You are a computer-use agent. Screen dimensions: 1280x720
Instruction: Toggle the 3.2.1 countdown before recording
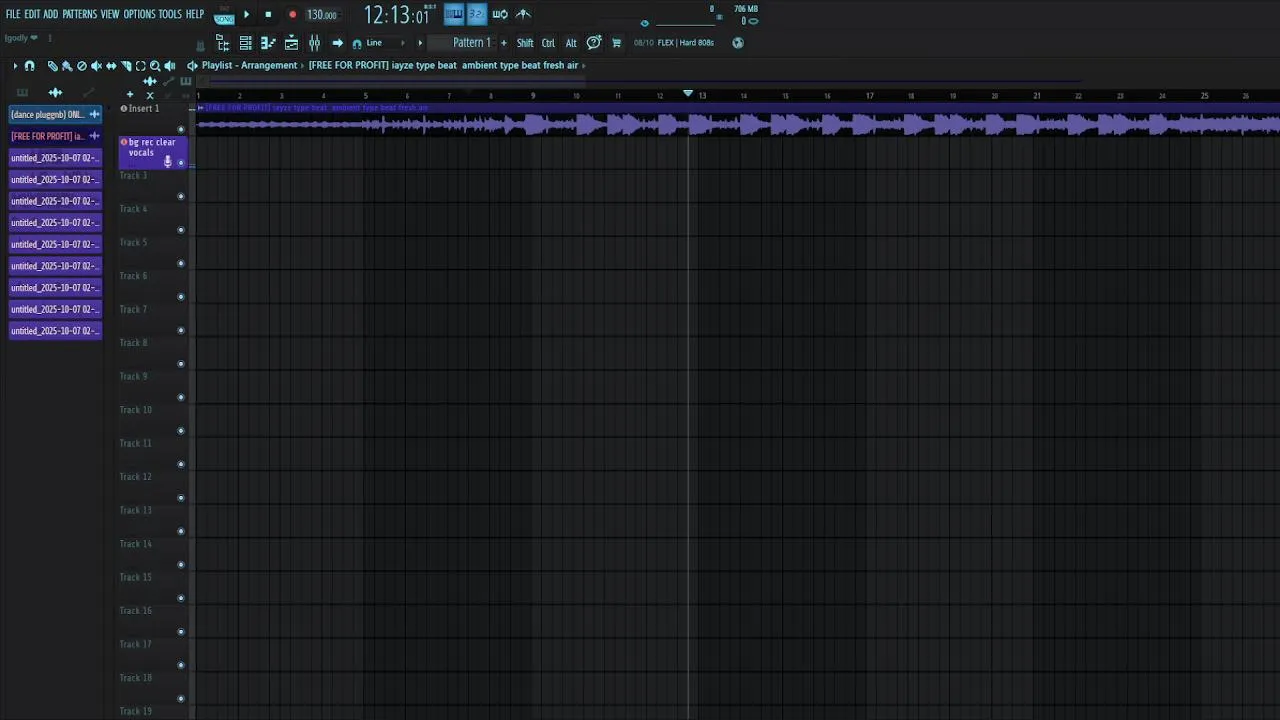pyautogui.click(x=476, y=14)
